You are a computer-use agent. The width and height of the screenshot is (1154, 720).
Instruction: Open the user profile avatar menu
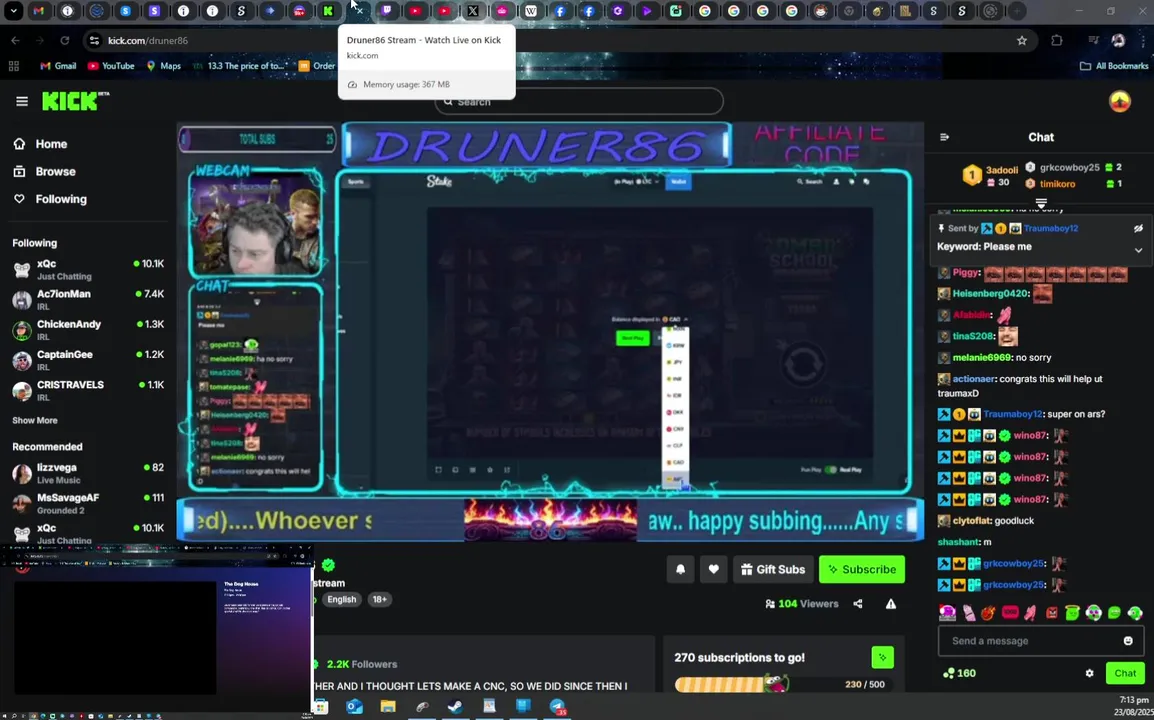[1119, 102]
